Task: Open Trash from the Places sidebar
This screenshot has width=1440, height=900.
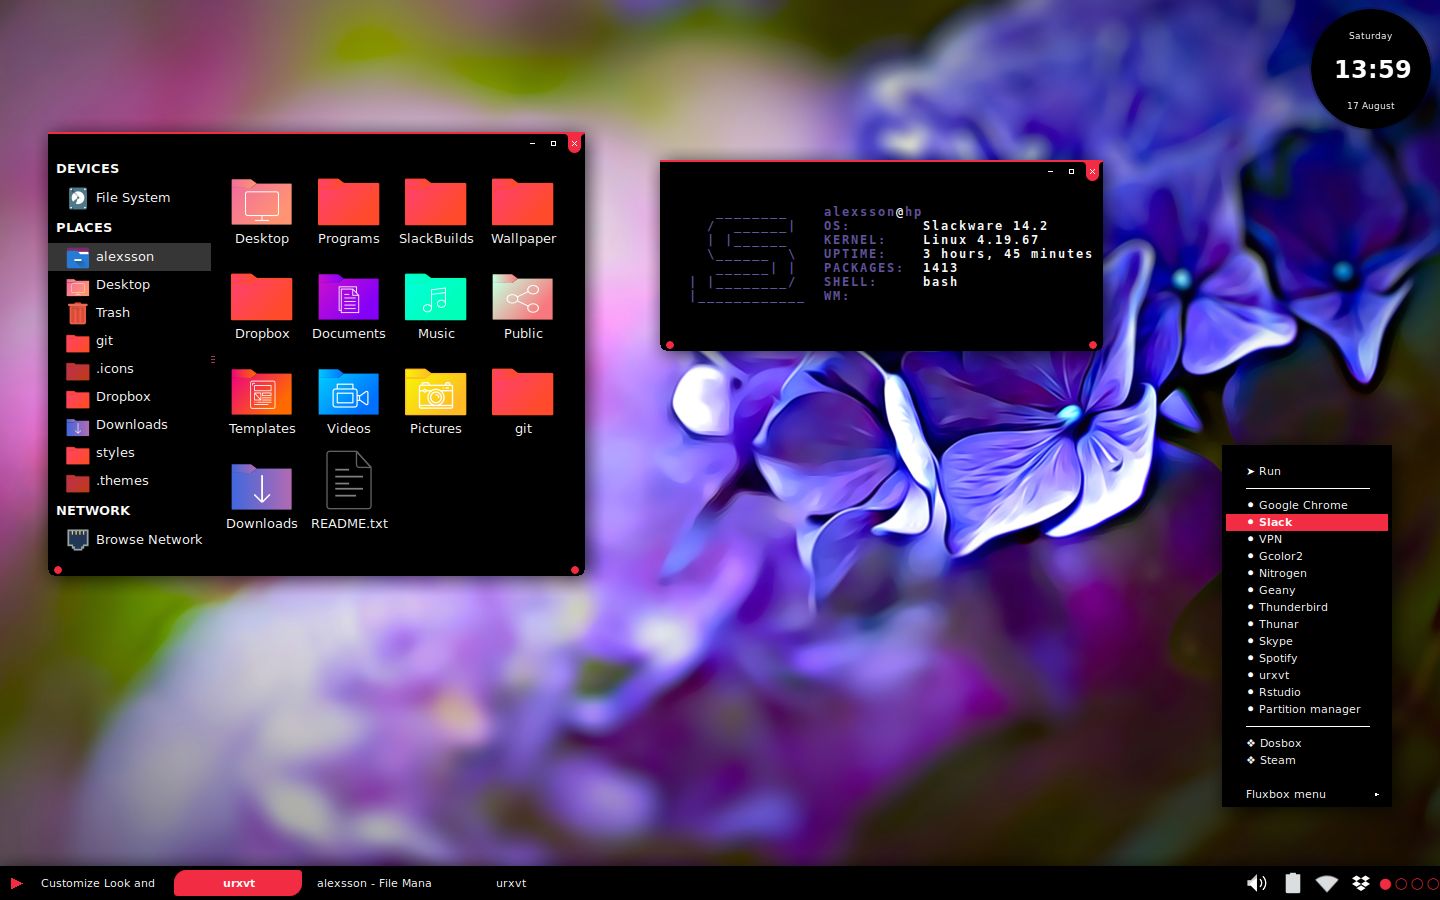Action: click(x=112, y=312)
